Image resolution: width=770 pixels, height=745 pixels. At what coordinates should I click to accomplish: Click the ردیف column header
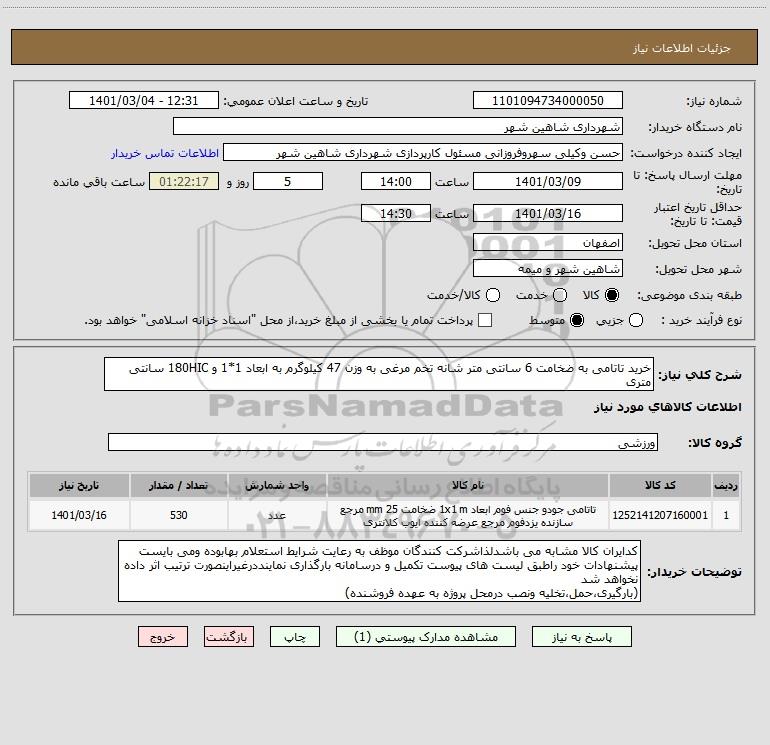click(726, 486)
